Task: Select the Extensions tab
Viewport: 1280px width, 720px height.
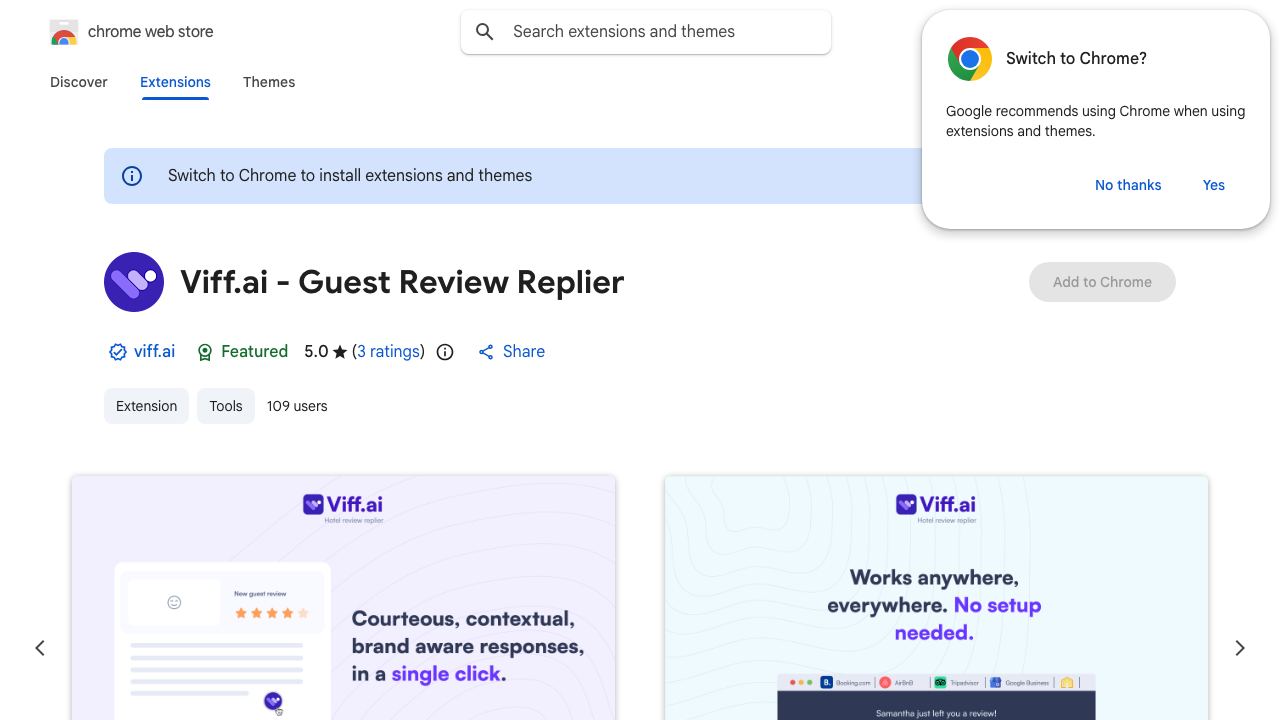Action: click(175, 82)
